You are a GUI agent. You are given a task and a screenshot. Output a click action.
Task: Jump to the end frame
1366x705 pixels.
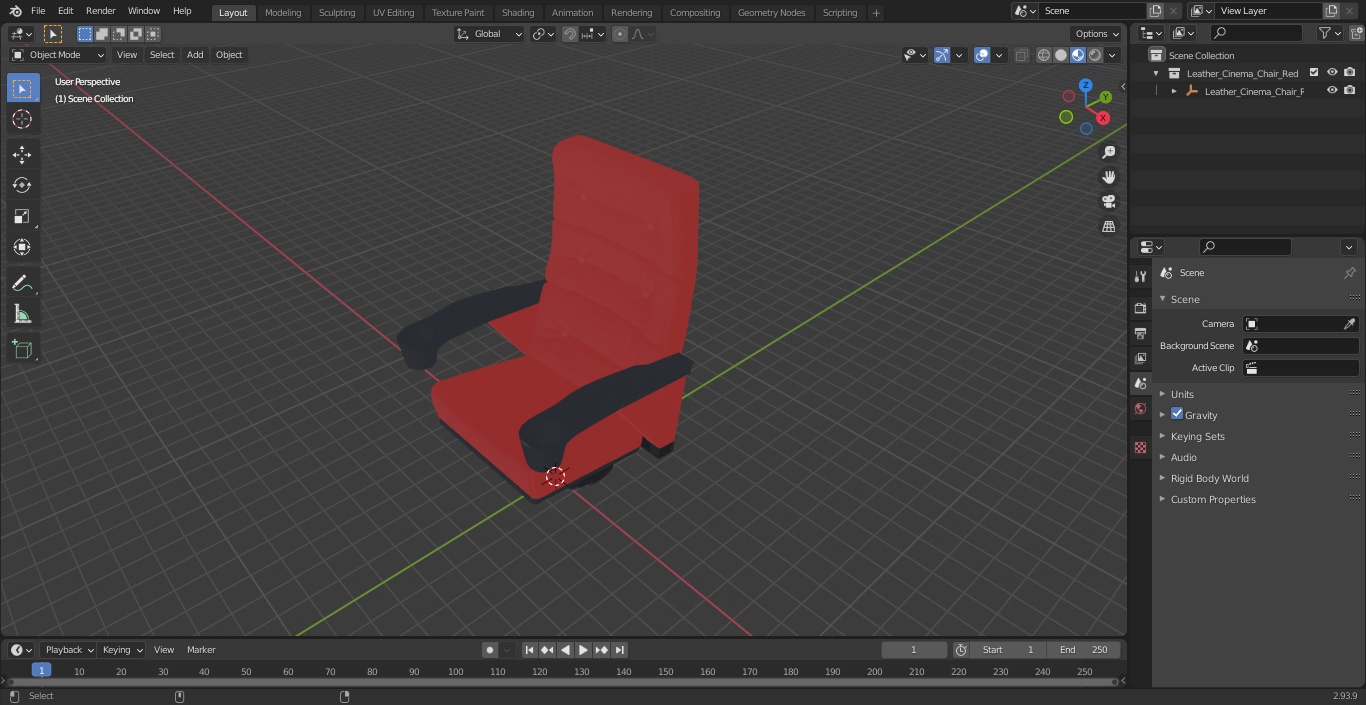[620, 650]
